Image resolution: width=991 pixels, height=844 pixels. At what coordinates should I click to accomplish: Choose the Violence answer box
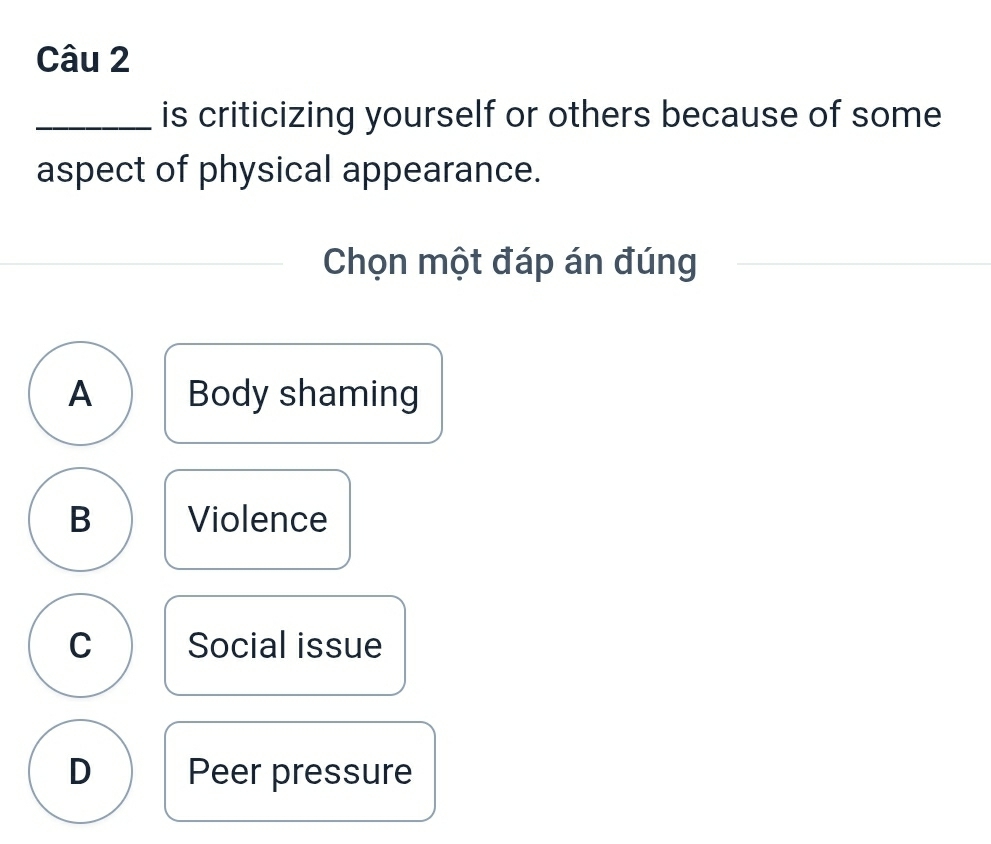(x=258, y=520)
